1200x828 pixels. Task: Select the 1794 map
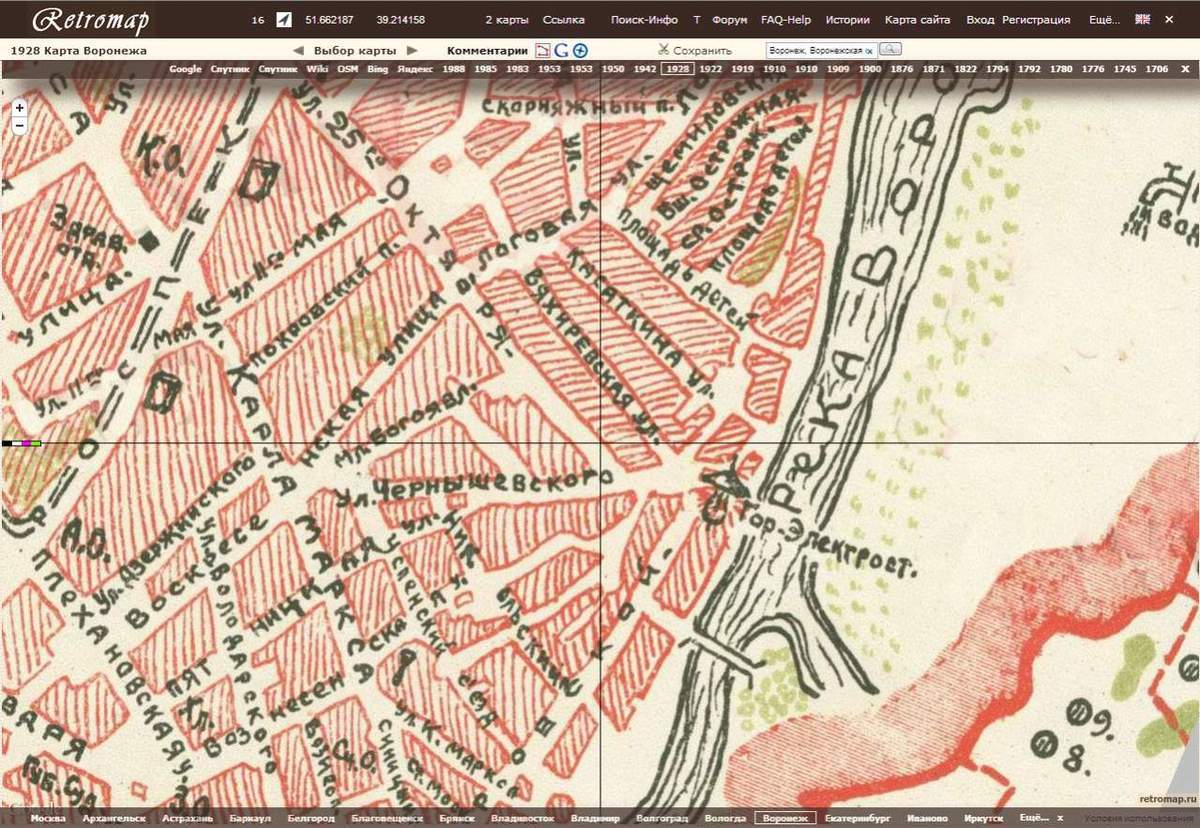tap(997, 69)
